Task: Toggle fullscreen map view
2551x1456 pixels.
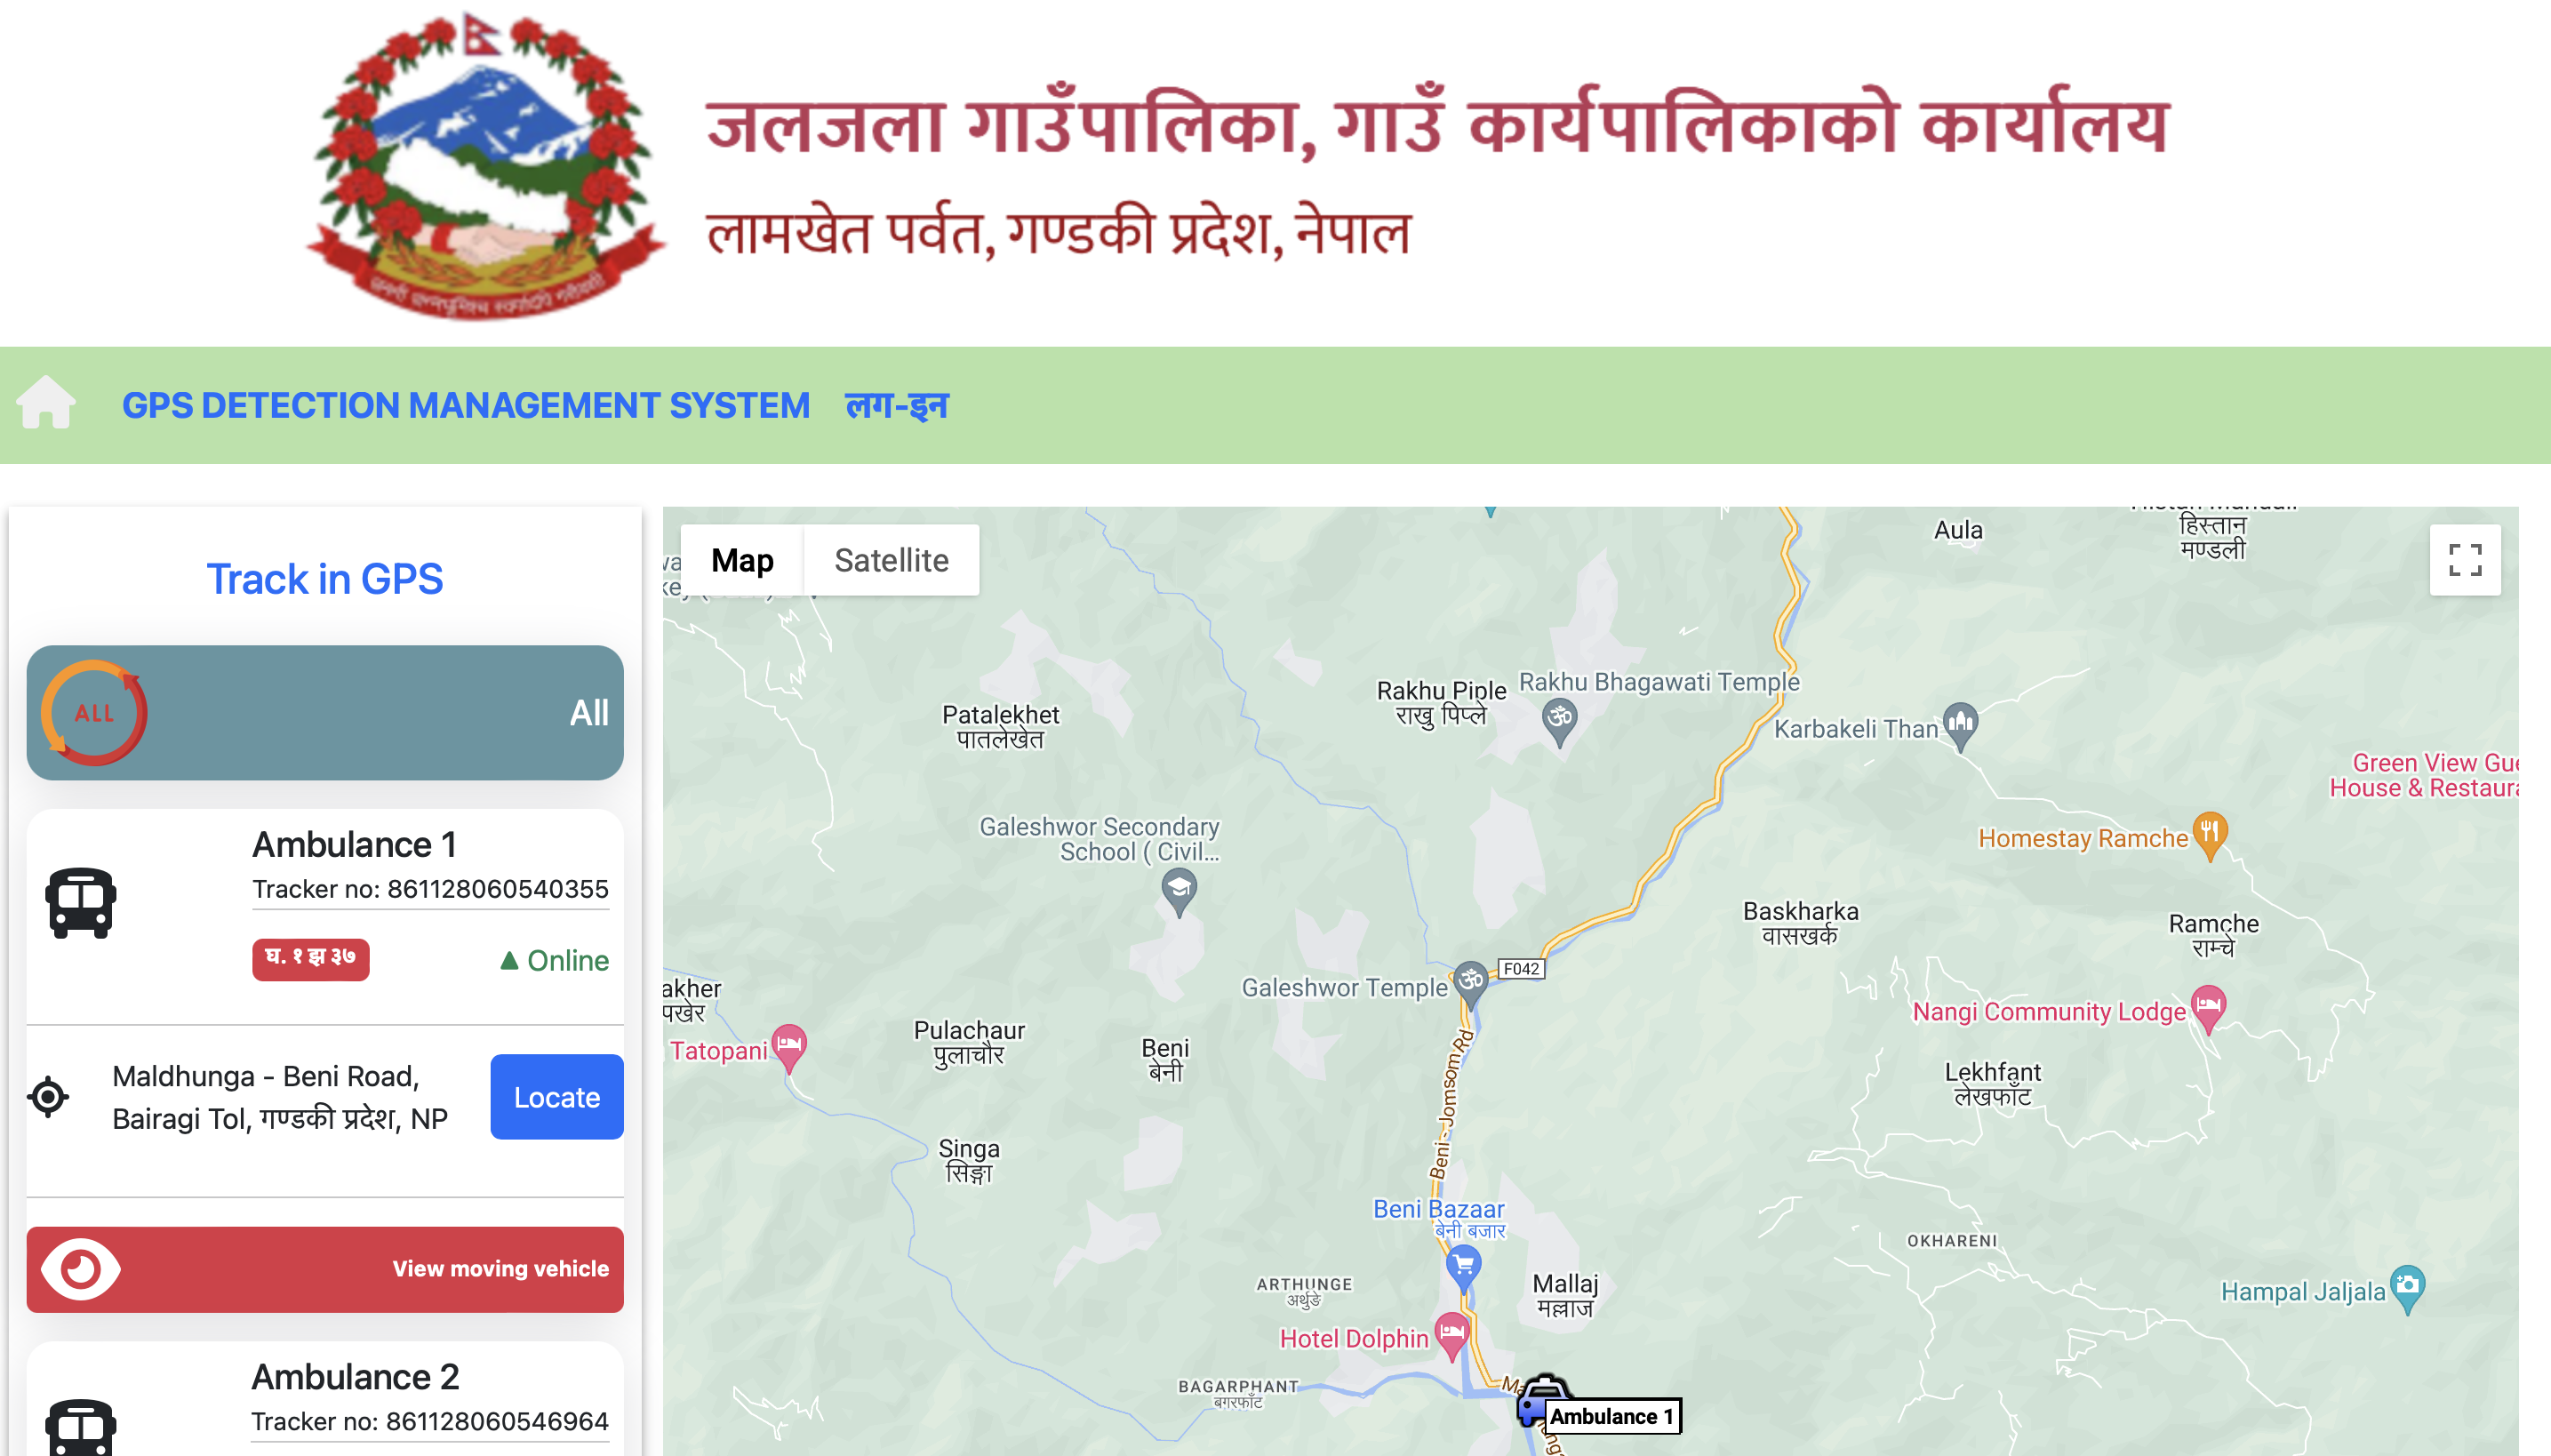Action: tap(2465, 560)
